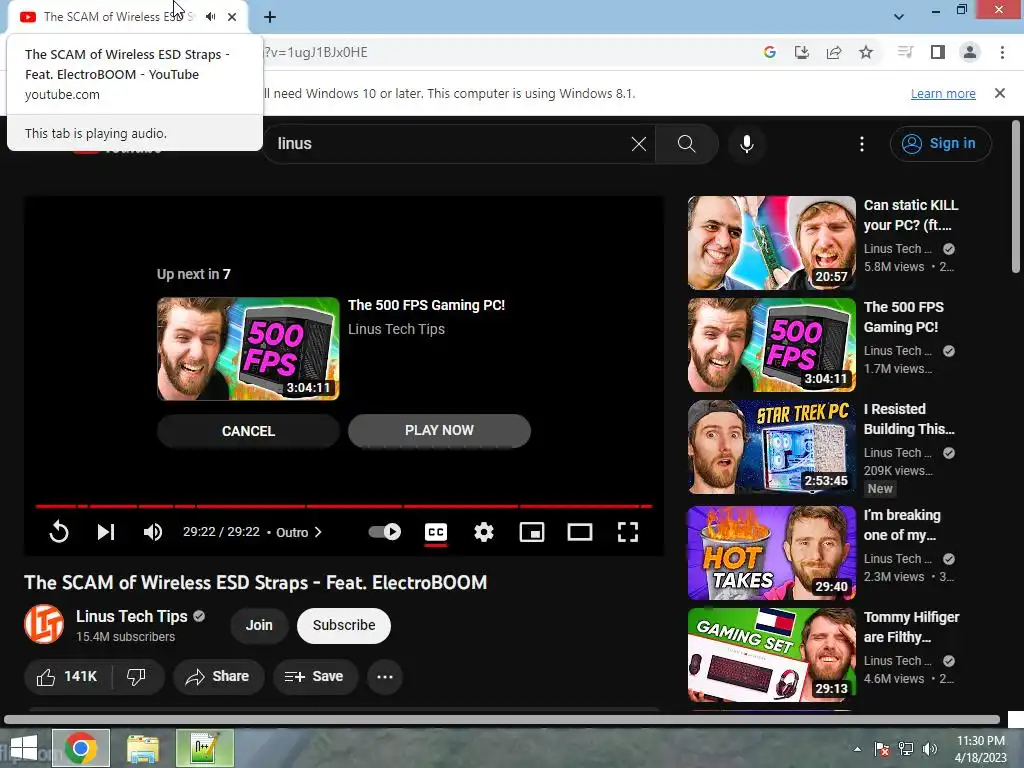Viewport: 1024px width, 768px height.
Task: Click the video progress bar
Action: pyautogui.click(x=344, y=506)
